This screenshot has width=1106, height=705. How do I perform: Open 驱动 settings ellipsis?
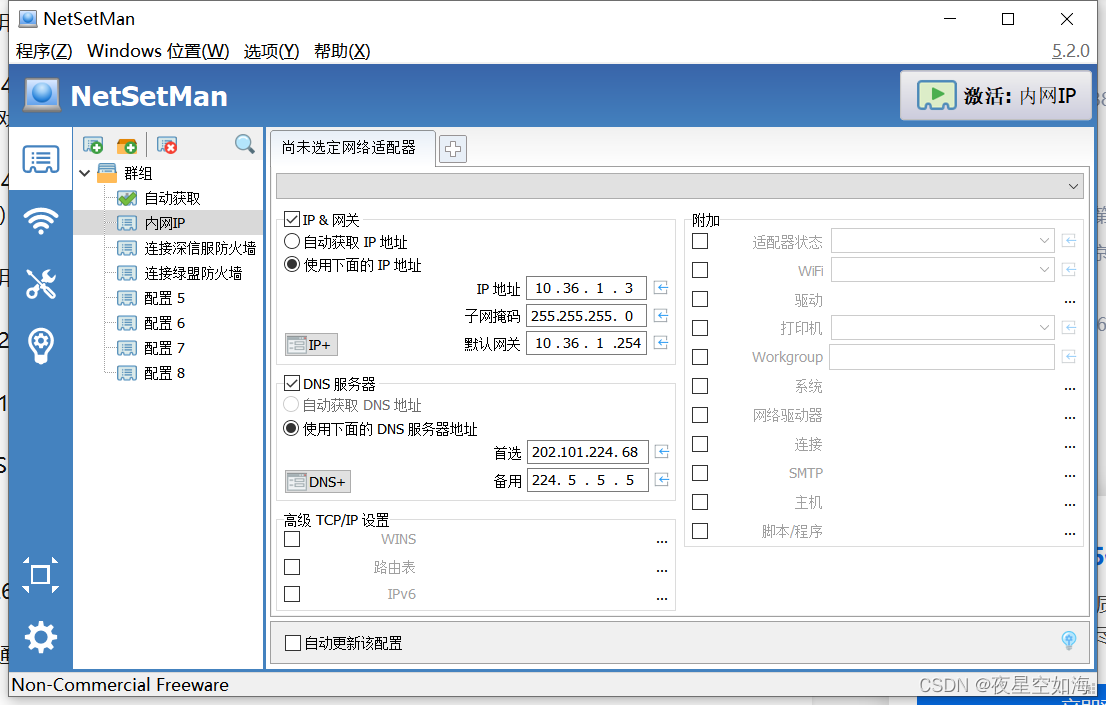pos(1070,301)
